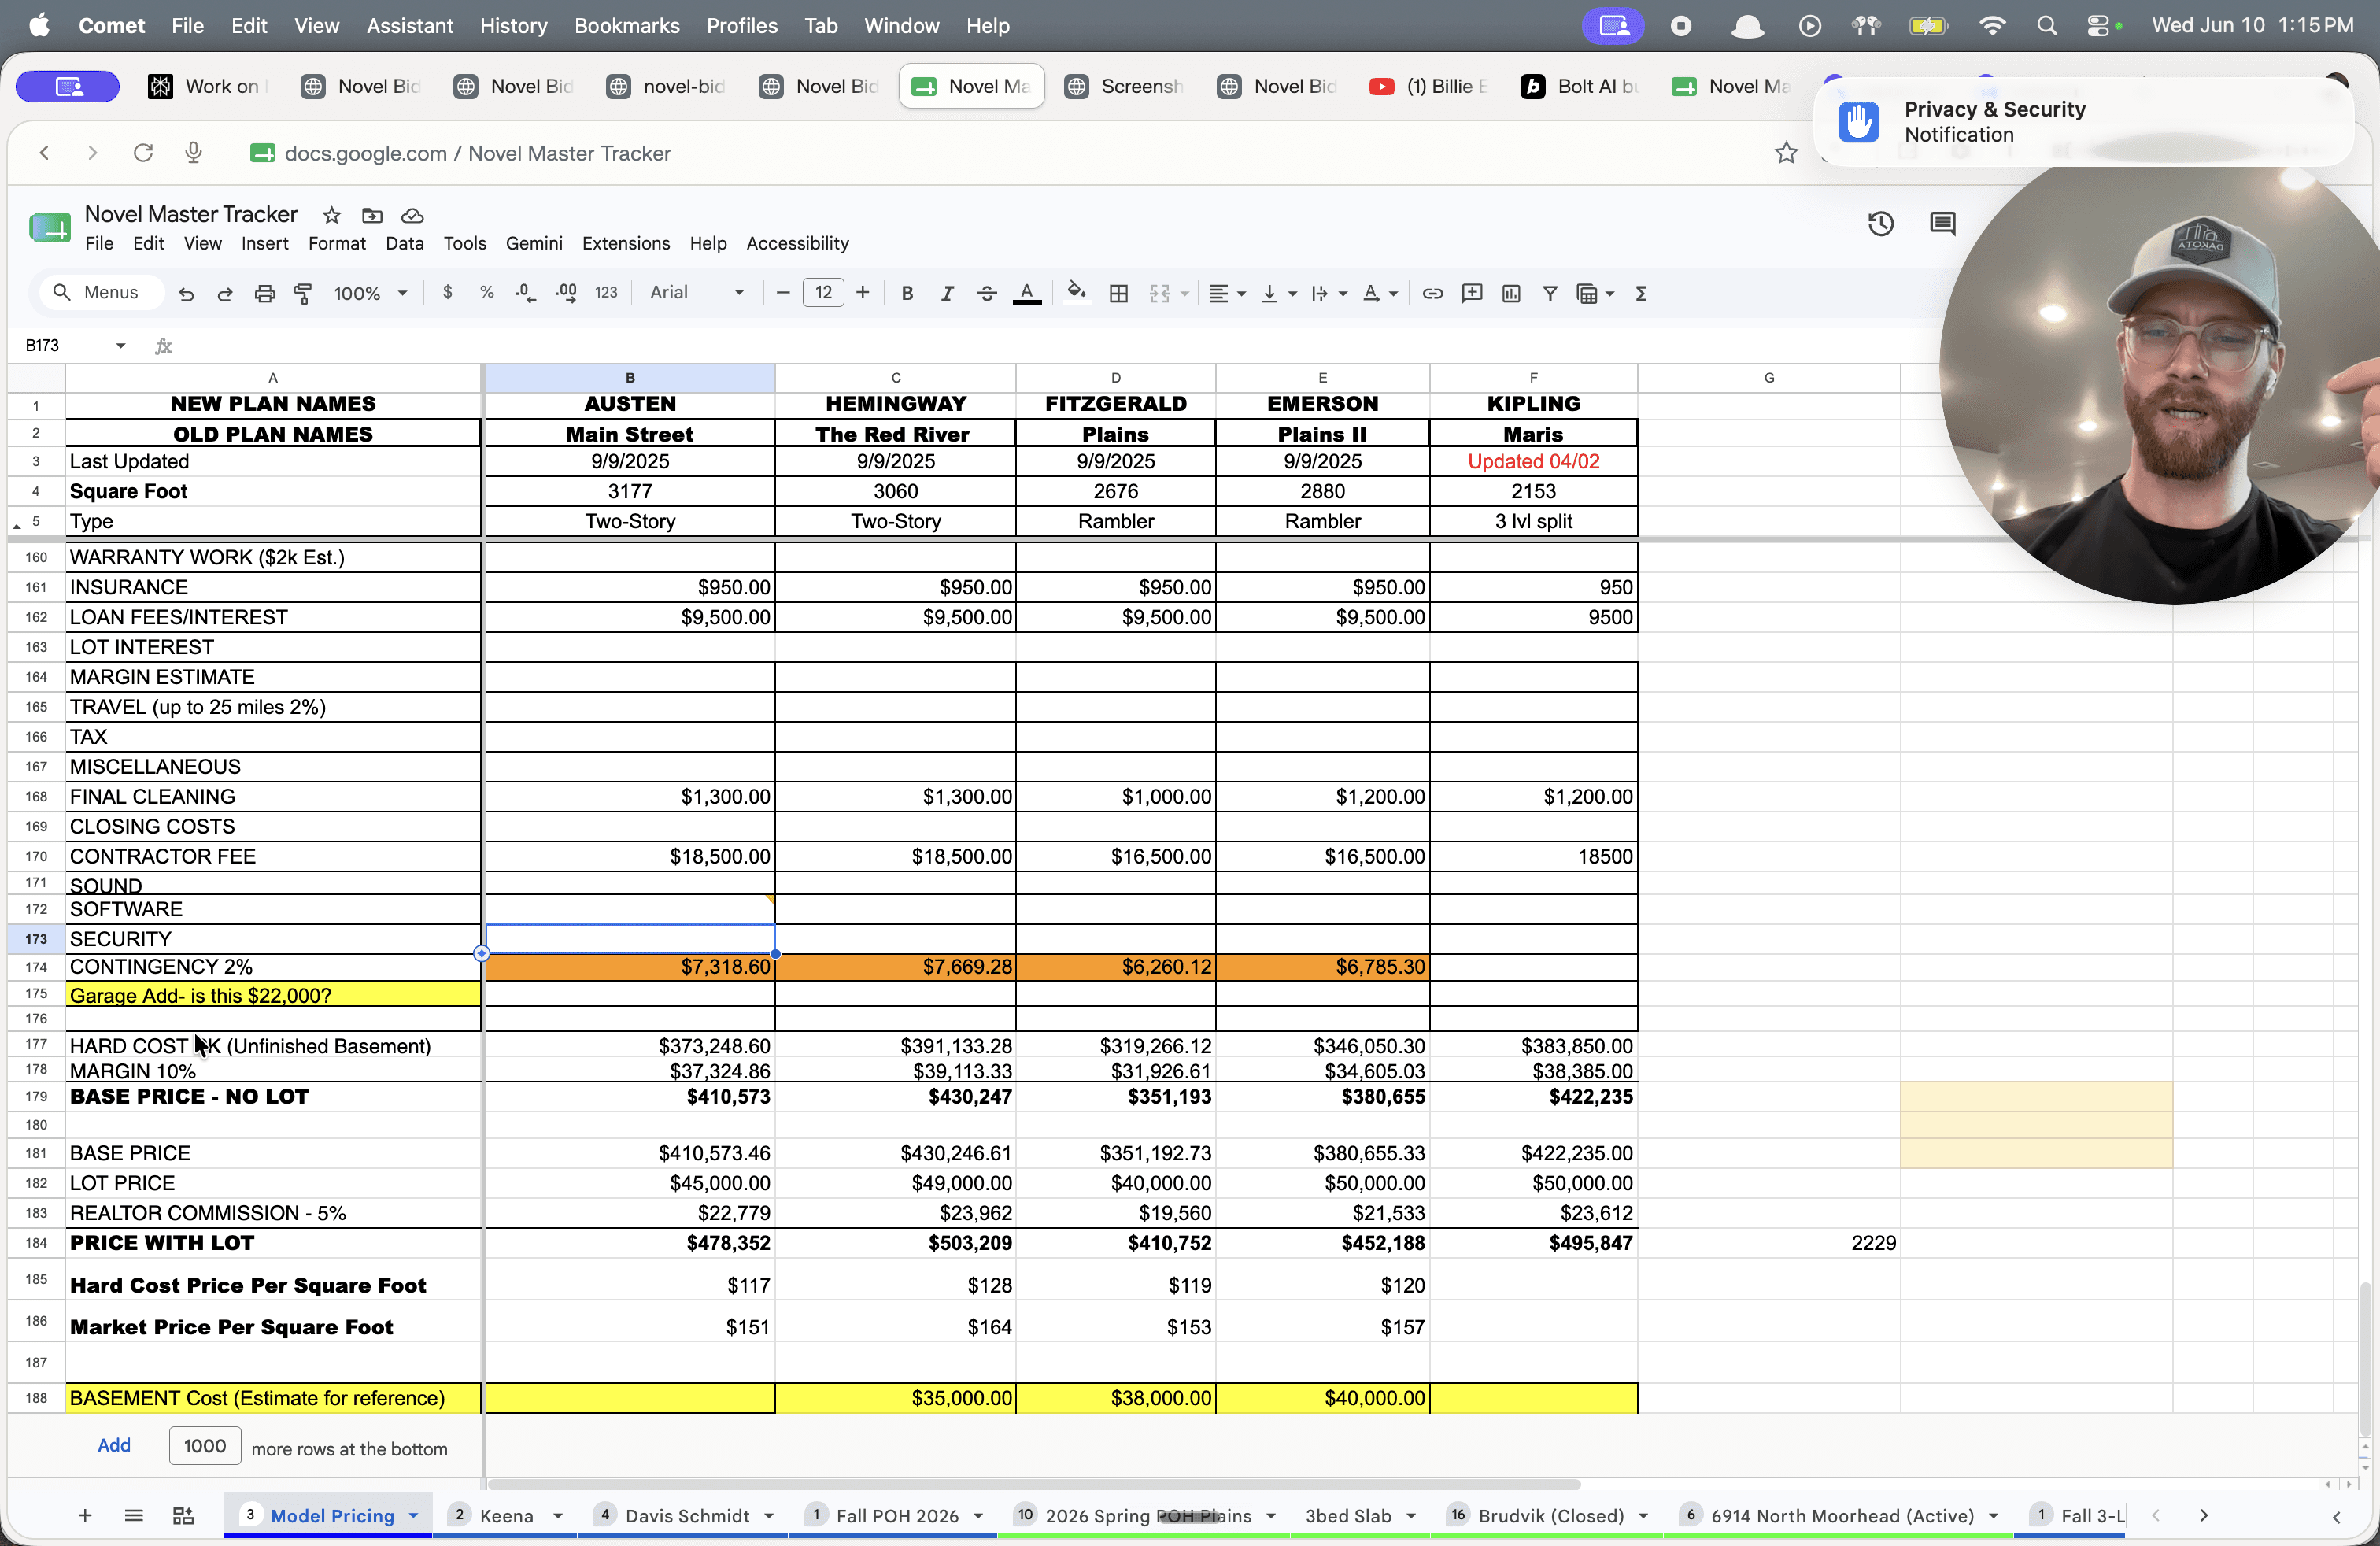Star the Novel Master Tracker document

332,215
